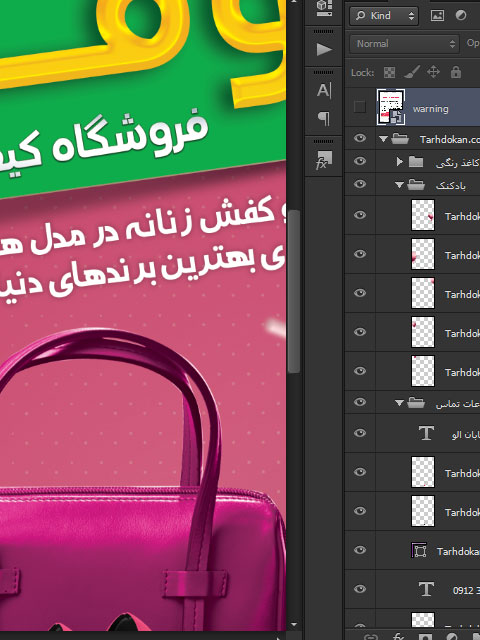Select the warning layer thumbnail
The image size is (480, 640).
(391, 107)
